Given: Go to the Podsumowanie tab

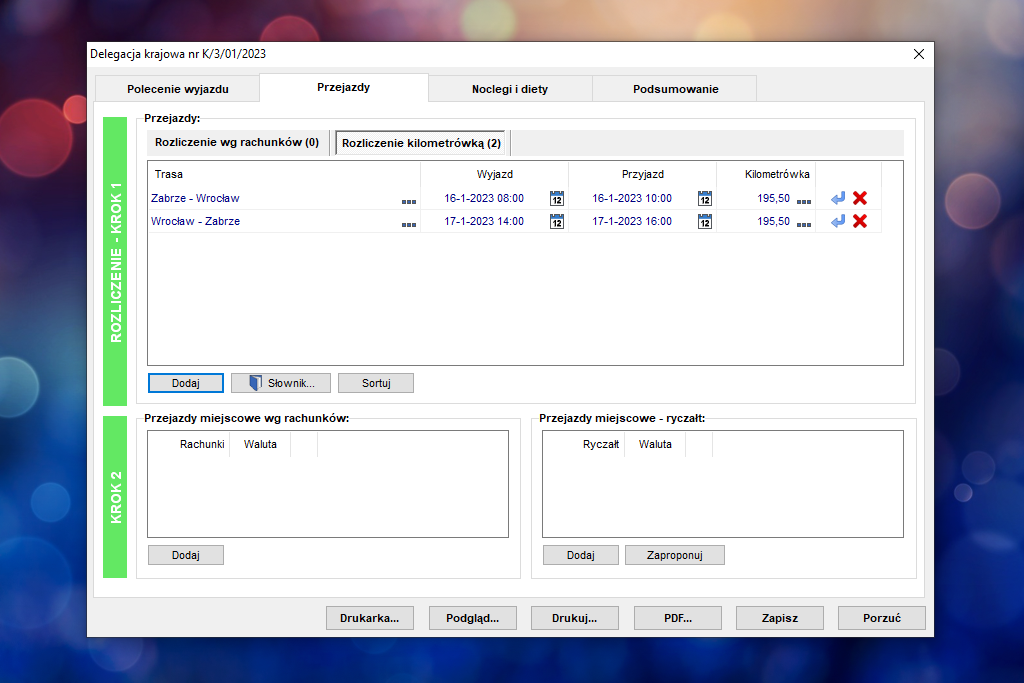Looking at the screenshot, I should 675,89.
